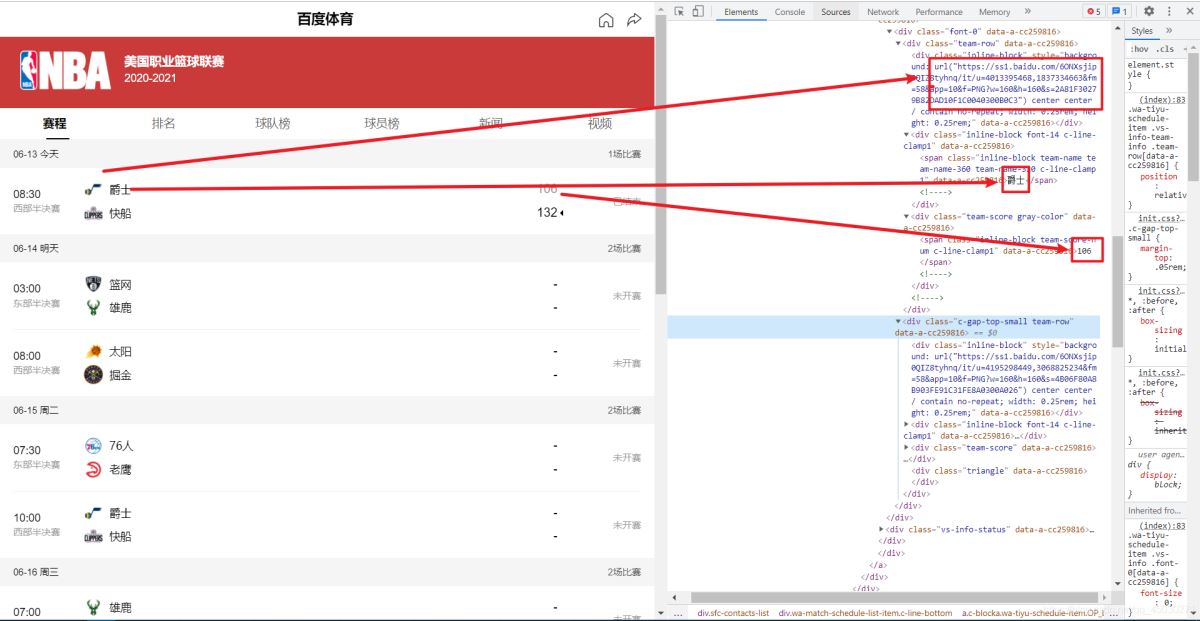Click the Elements panel vertical scrollbar
1200x621 pixels.
tap(1116, 300)
